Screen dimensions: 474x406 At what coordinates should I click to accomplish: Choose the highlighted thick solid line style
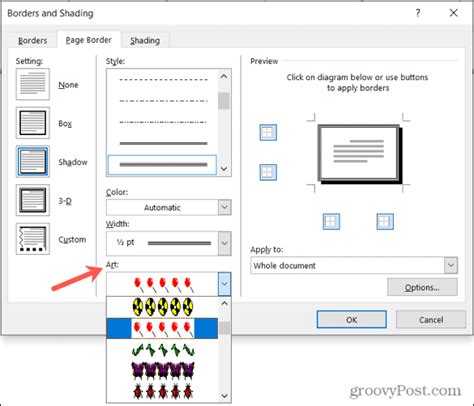pyautogui.click(x=162, y=165)
